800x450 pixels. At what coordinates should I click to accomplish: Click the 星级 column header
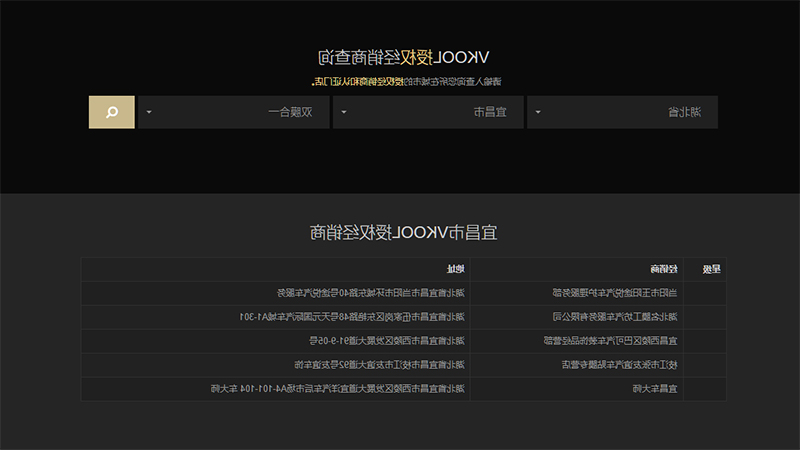(x=711, y=269)
